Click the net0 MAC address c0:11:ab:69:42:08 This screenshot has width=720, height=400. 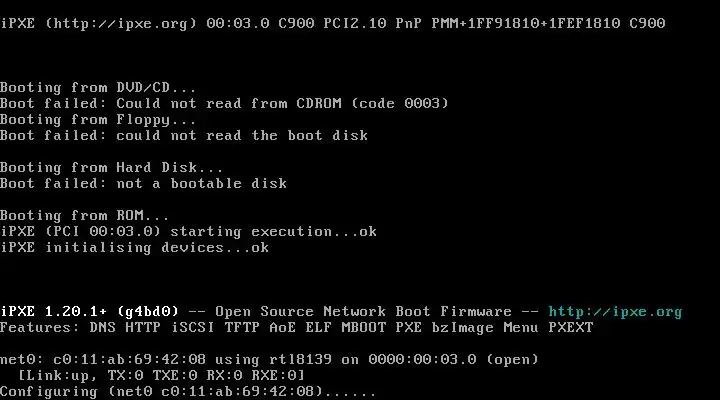click(x=129, y=360)
